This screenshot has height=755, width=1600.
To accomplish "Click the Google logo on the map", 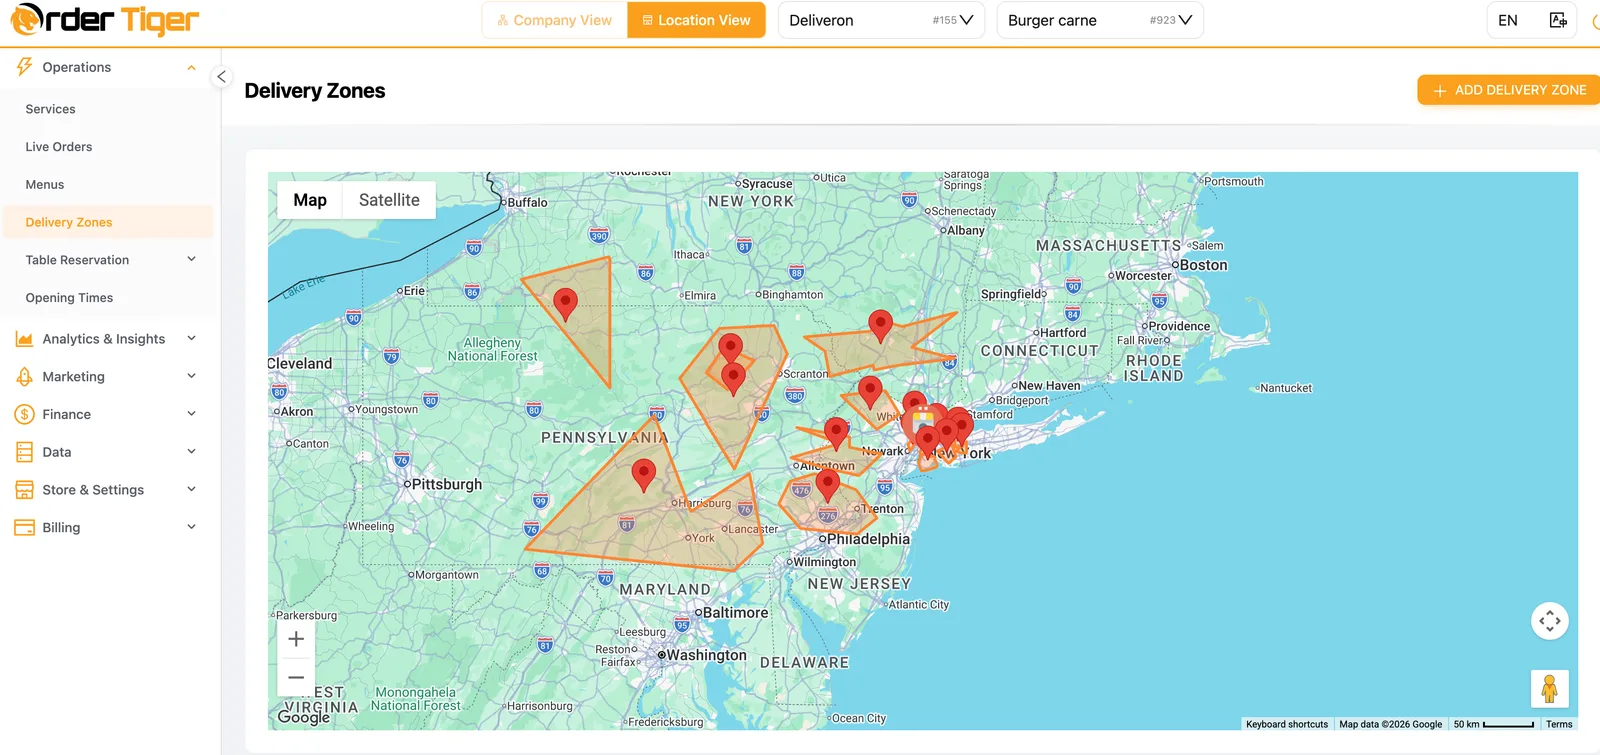I will click(x=304, y=716).
